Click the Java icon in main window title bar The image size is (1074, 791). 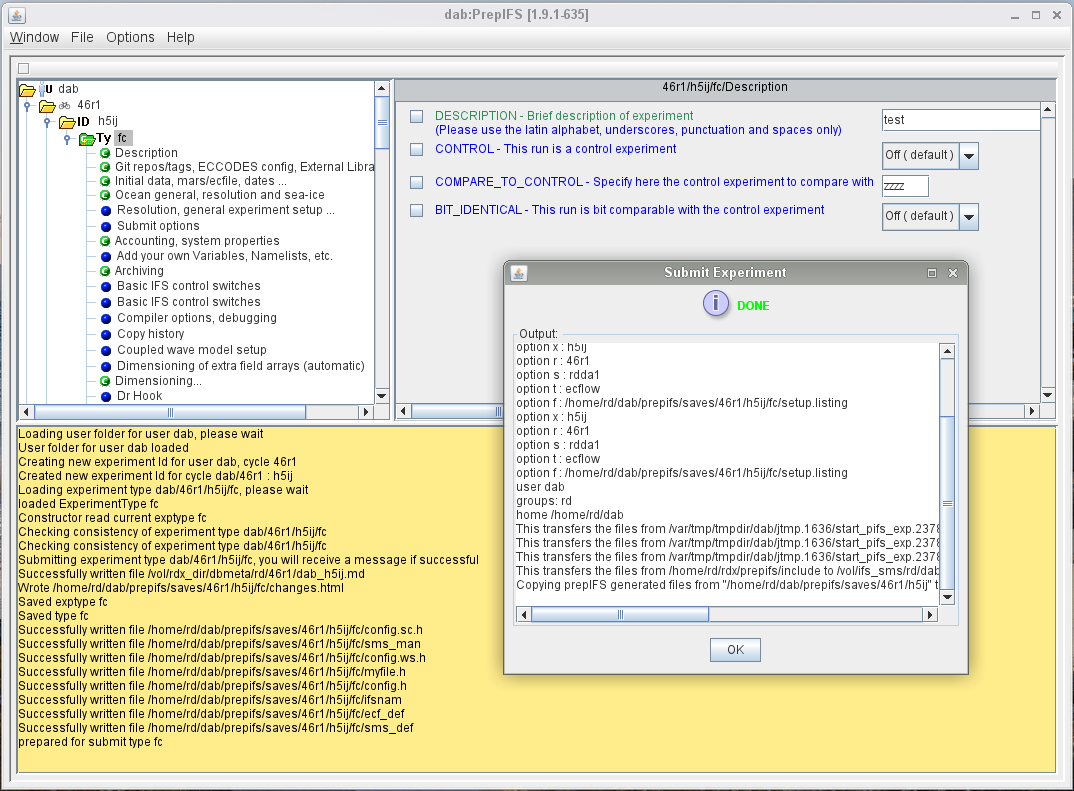coord(18,15)
